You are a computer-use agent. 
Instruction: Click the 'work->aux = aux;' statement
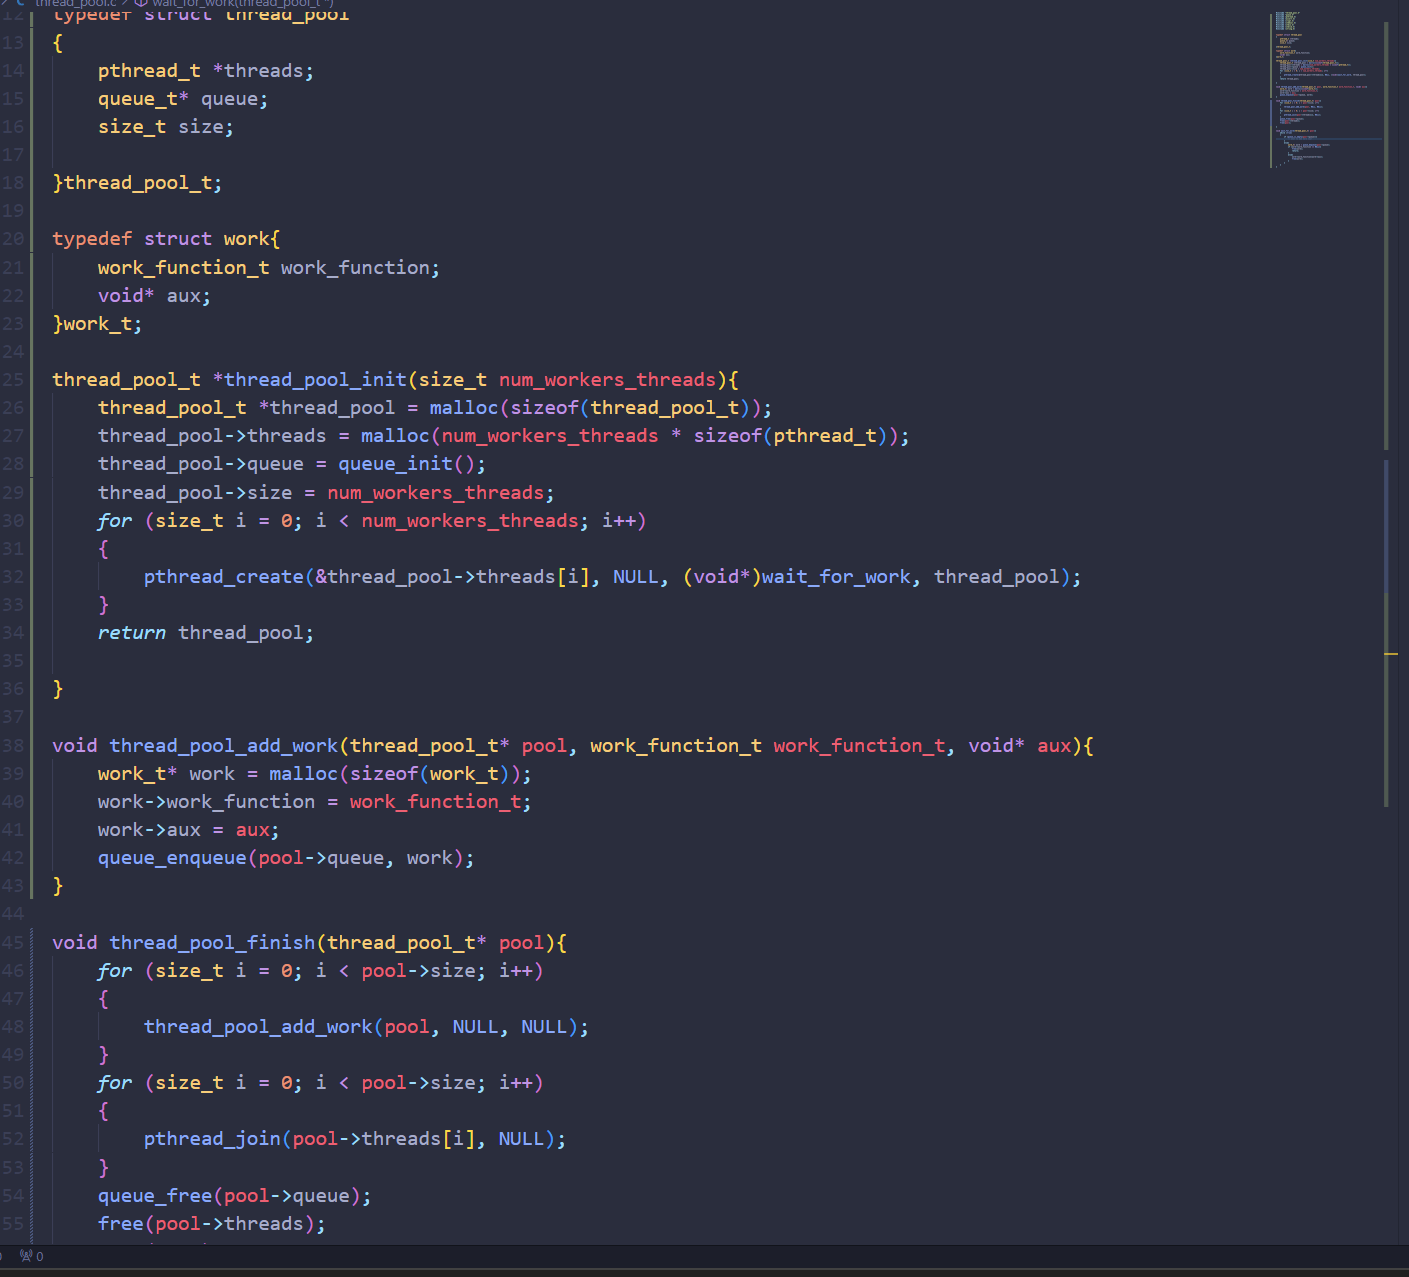(x=188, y=830)
